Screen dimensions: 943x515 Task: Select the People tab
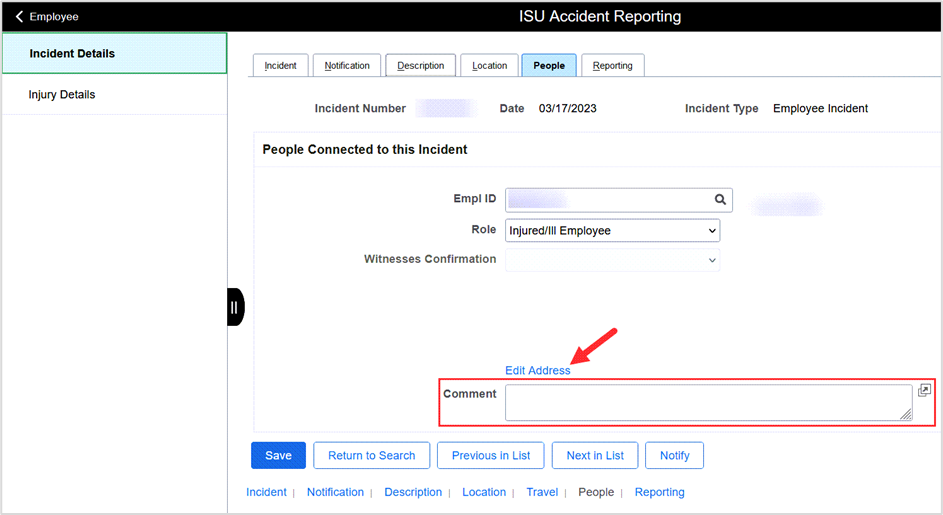(x=549, y=66)
